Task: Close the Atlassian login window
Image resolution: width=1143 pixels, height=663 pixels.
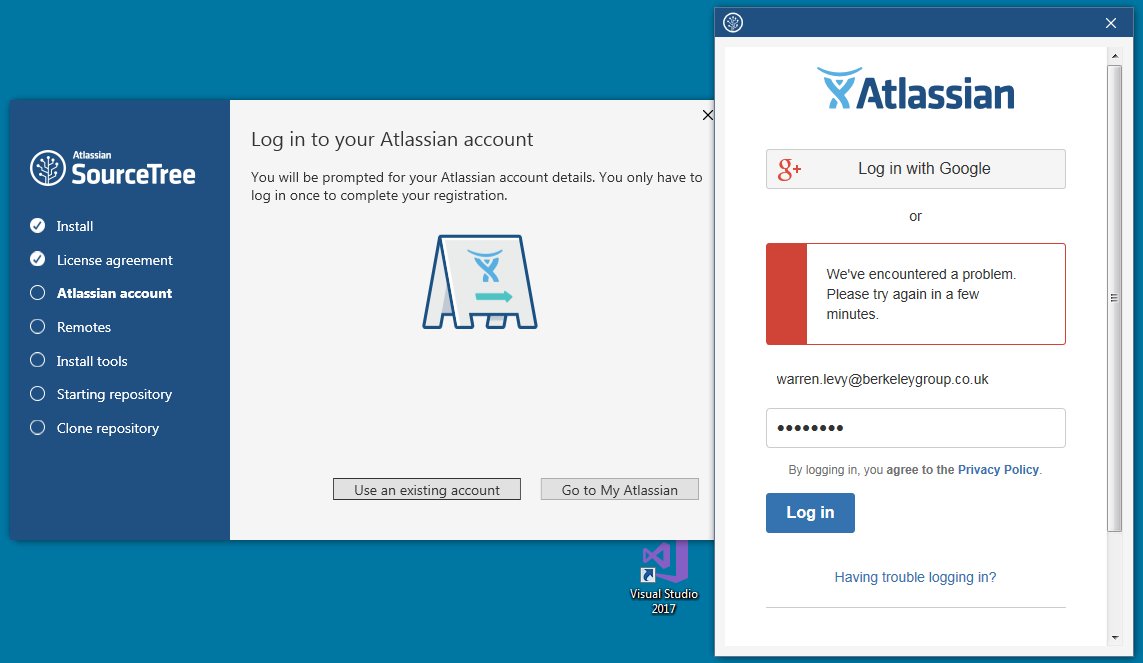Action: (1111, 23)
